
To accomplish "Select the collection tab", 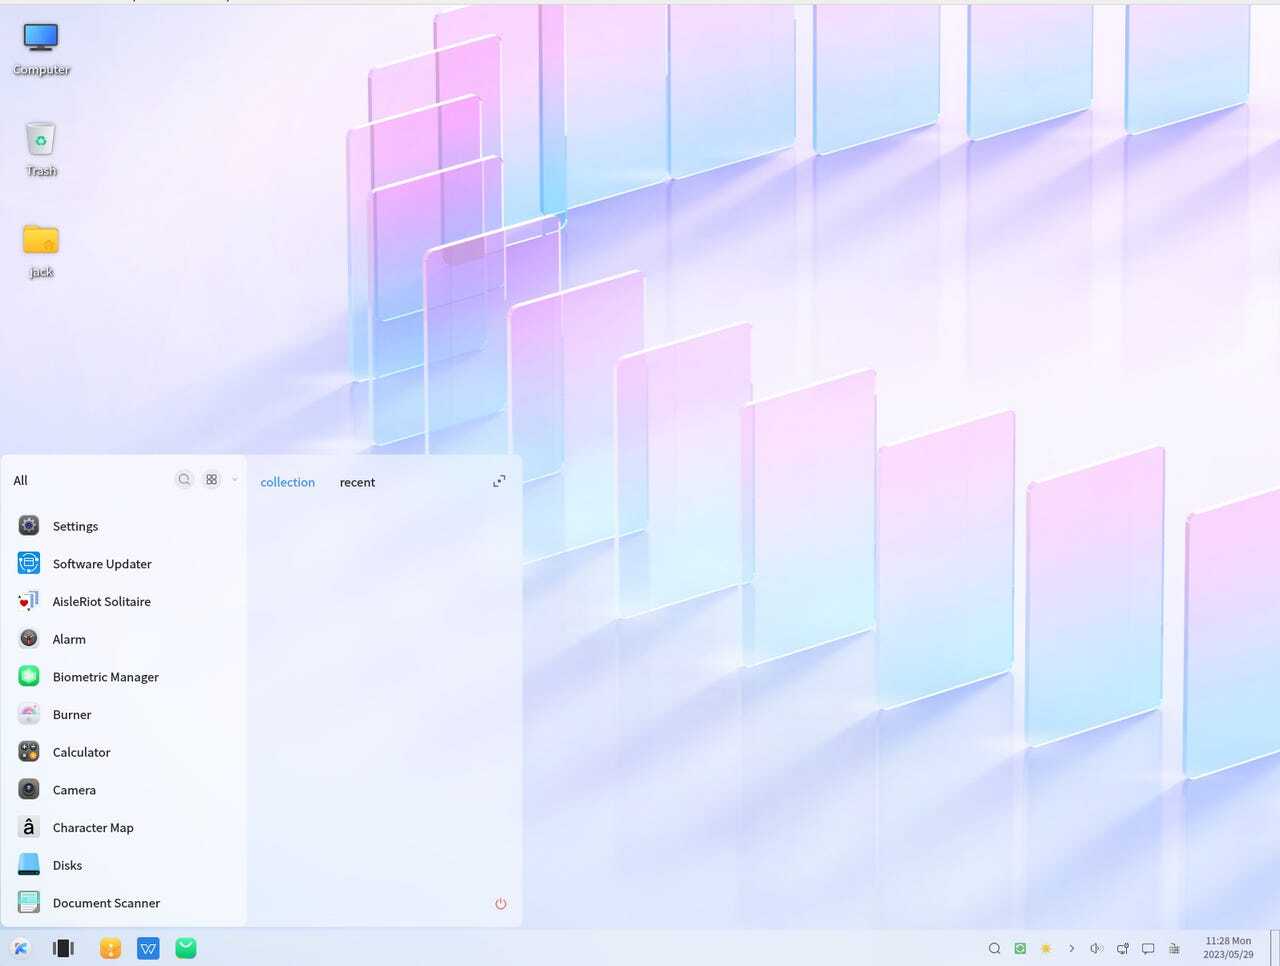I will click(x=287, y=482).
